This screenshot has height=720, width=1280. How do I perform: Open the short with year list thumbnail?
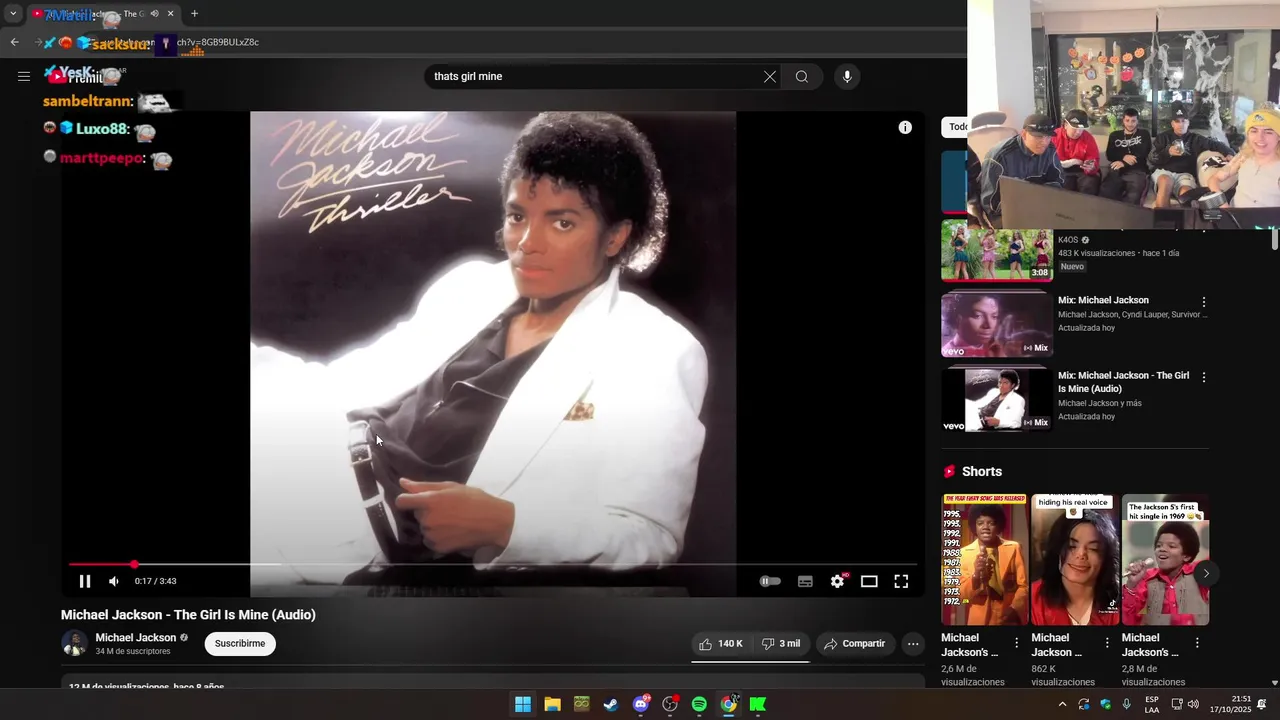pyautogui.click(x=984, y=560)
